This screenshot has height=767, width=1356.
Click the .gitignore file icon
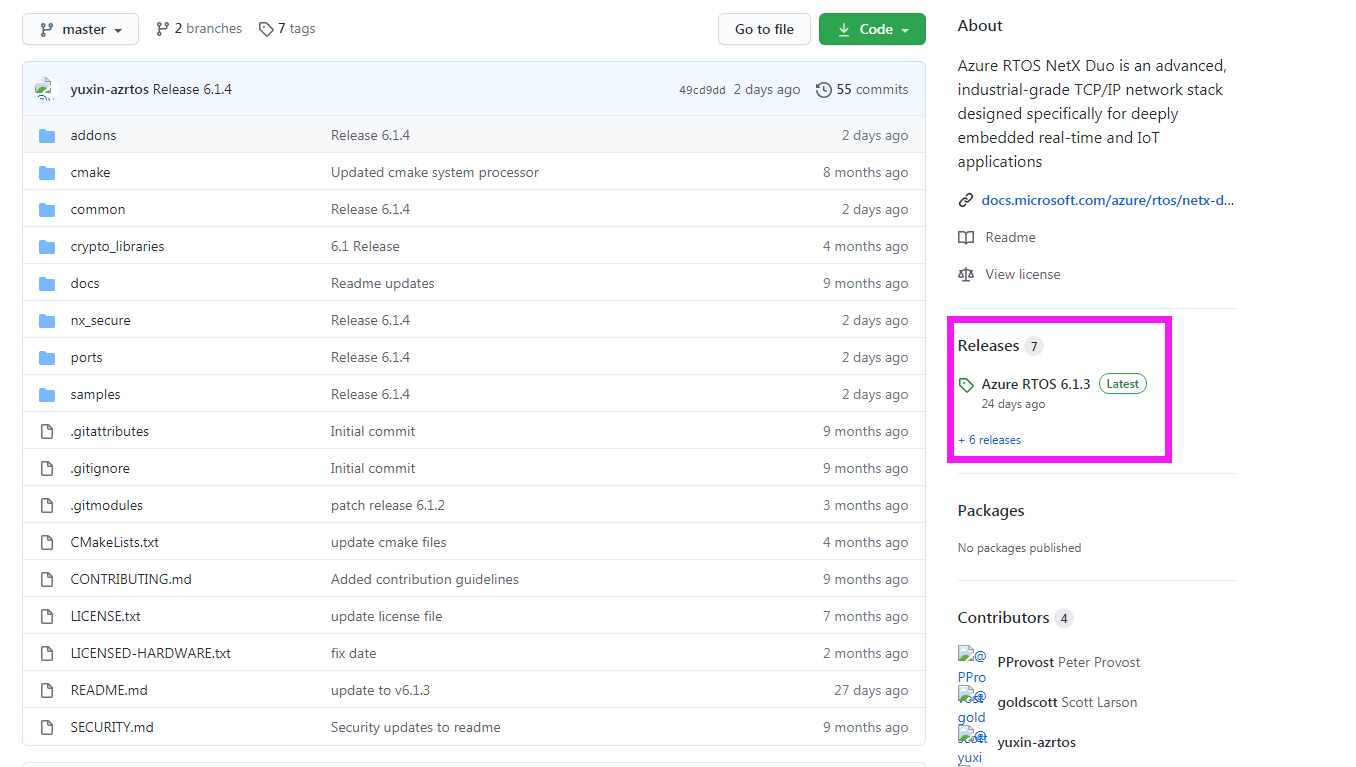pyautogui.click(x=46, y=468)
